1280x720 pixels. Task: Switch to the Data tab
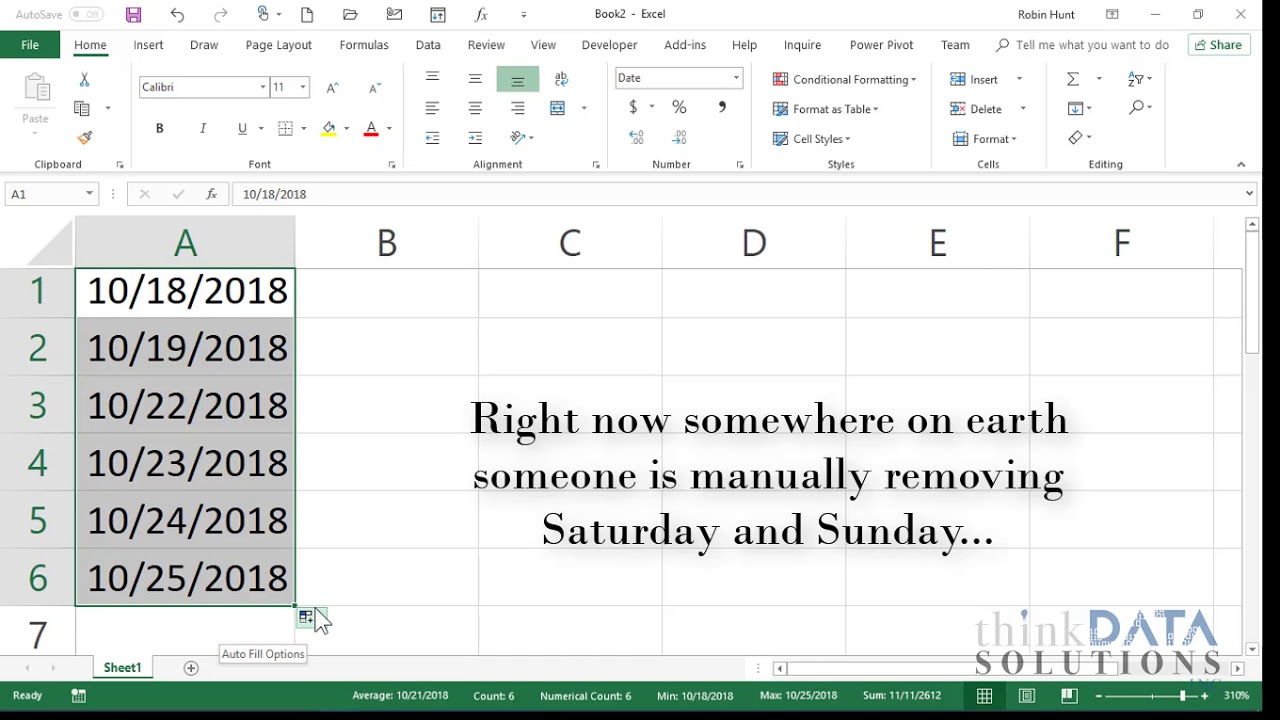[x=428, y=45]
